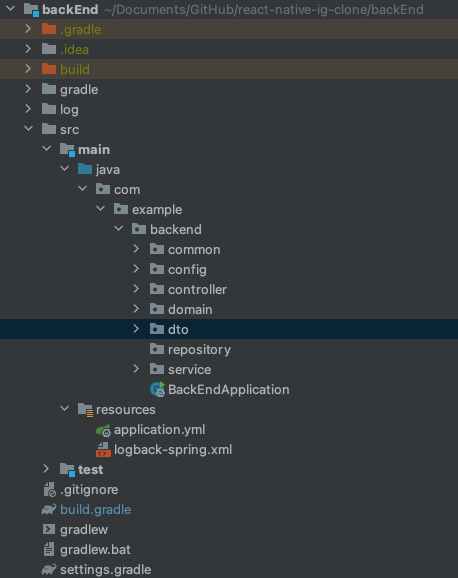Click the gradle folder icon
The height and width of the screenshot is (578, 458).
[x=49, y=89]
